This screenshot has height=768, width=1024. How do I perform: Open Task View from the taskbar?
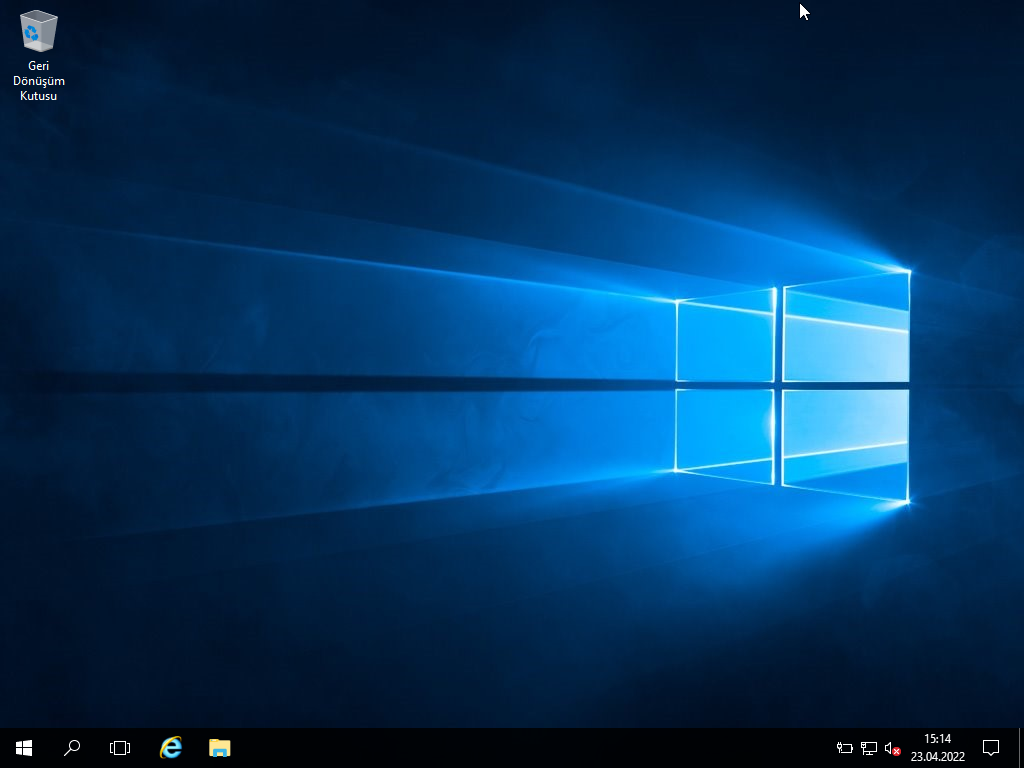tap(120, 747)
